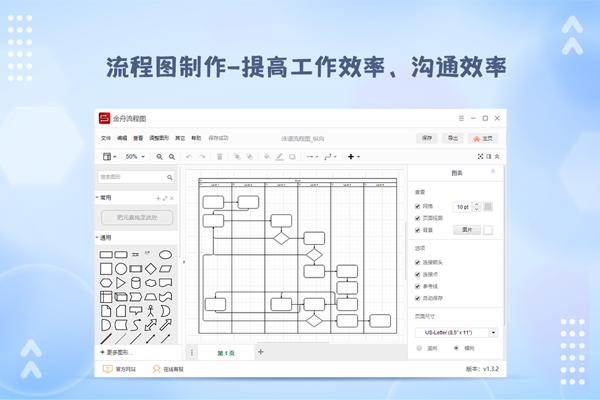Image resolution: width=600 pixels, height=400 pixels.
Task: Open the 50% zoom level dropdown
Action: click(x=135, y=157)
